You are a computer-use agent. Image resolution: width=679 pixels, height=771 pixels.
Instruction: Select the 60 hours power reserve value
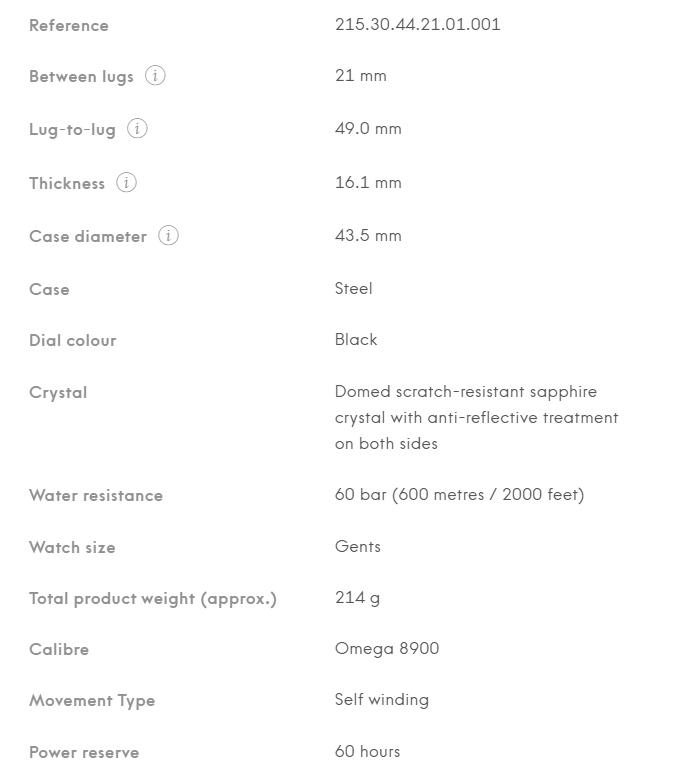[367, 752]
